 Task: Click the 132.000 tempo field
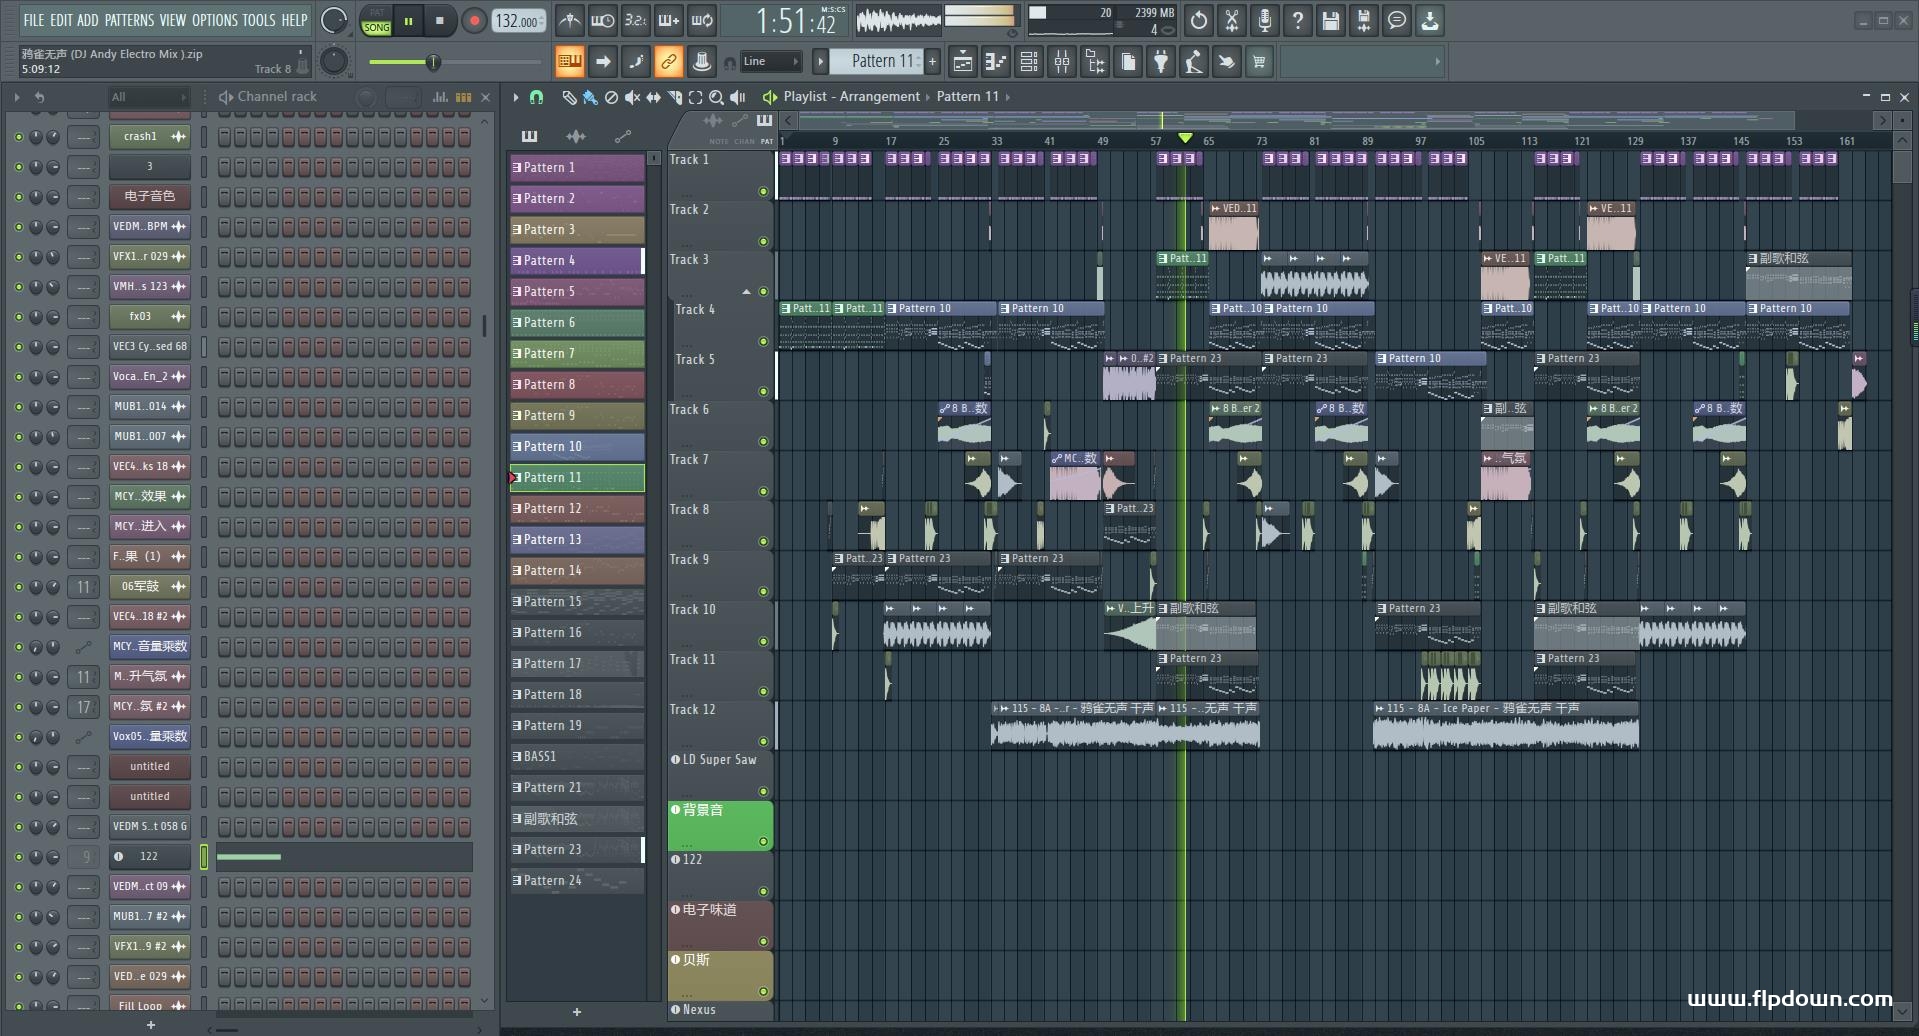pyautogui.click(x=518, y=20)
